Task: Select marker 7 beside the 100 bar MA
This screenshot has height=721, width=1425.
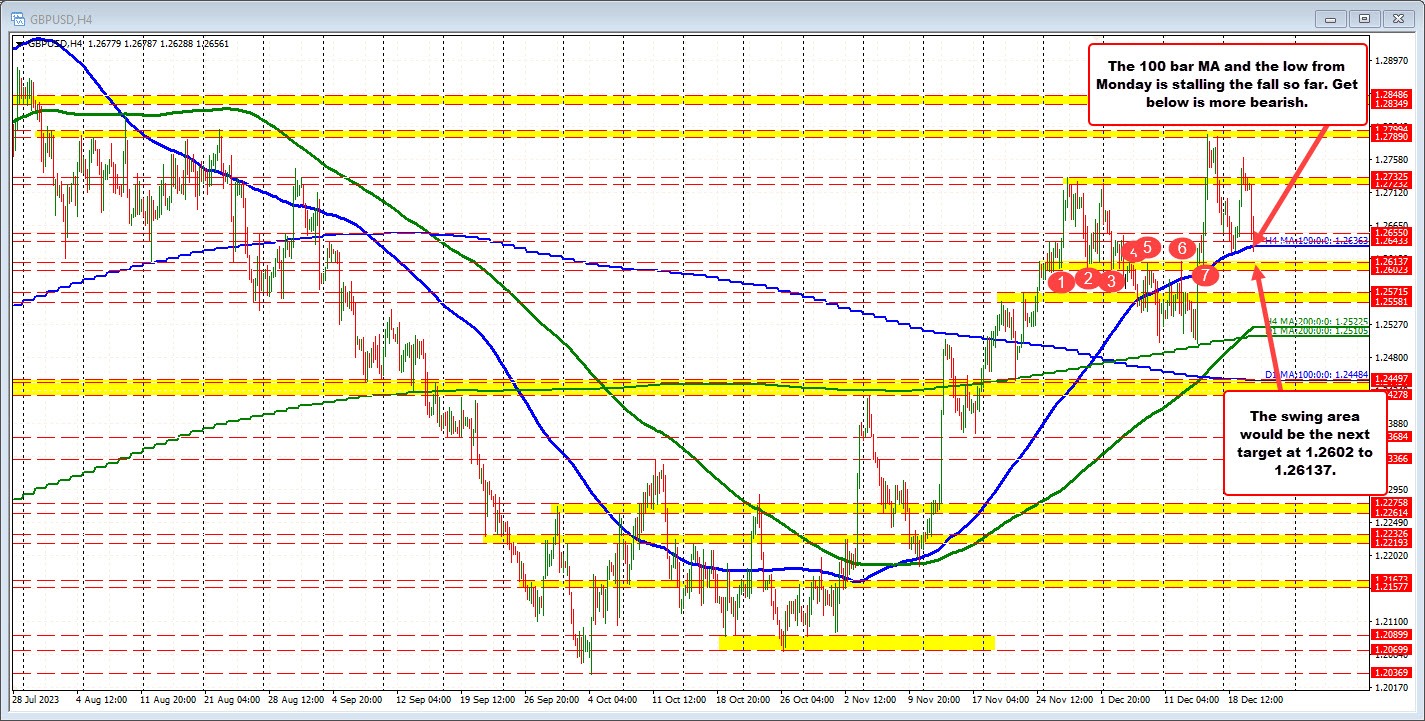Action: pyautogui.click(x=1206, y=275)
